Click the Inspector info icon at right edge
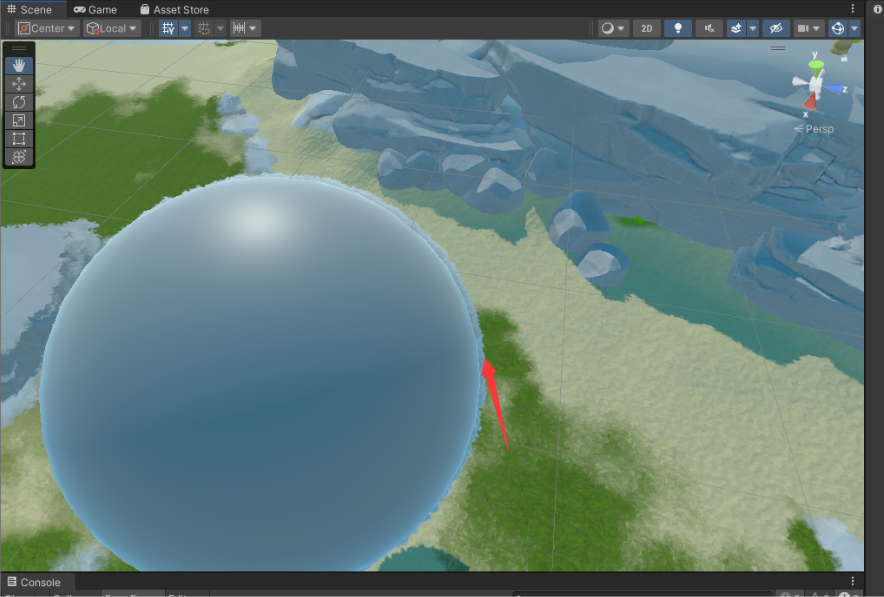Screen dimensions: 884x597 tap(877, 9)
